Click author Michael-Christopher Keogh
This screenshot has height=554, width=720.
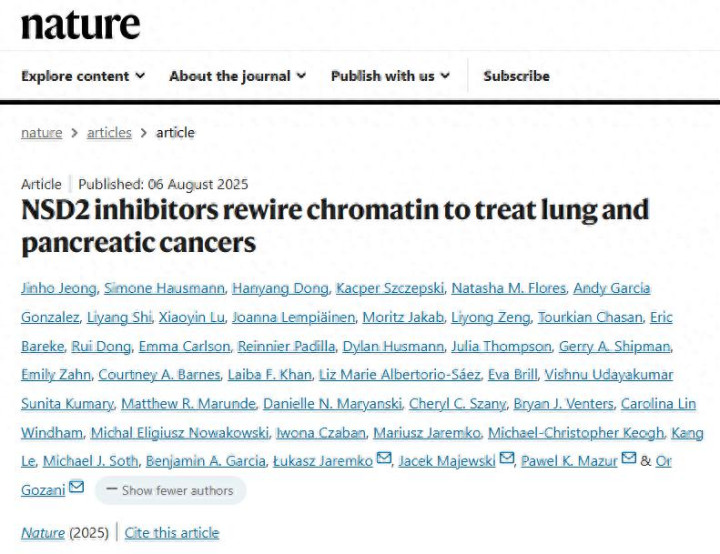(x=576, y=433)
